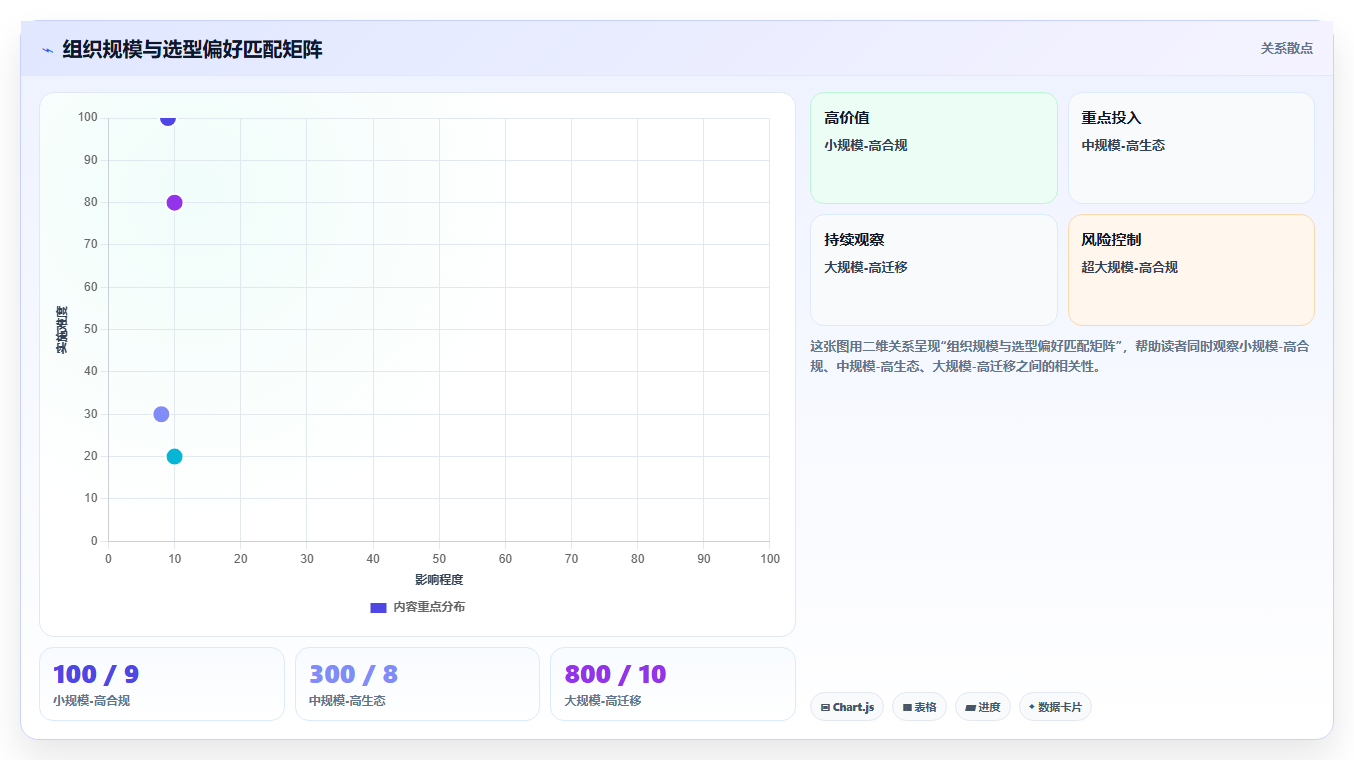Click the 中规模-高生态 label under 300 / 8
The image size is (1354, 760).
(347, 701)
